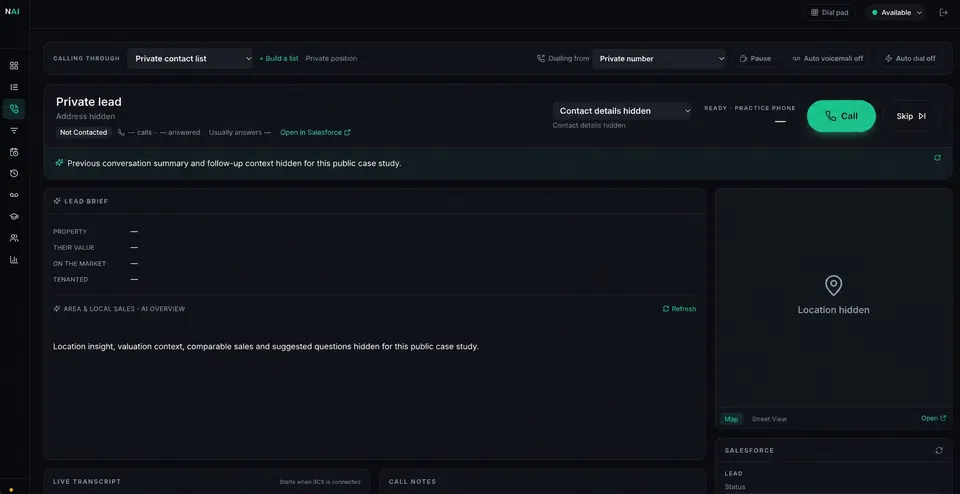The height and width of the screenshot is (494, 960).
Task: Toggle Pause dialling
Action: [x=755, y=59]
